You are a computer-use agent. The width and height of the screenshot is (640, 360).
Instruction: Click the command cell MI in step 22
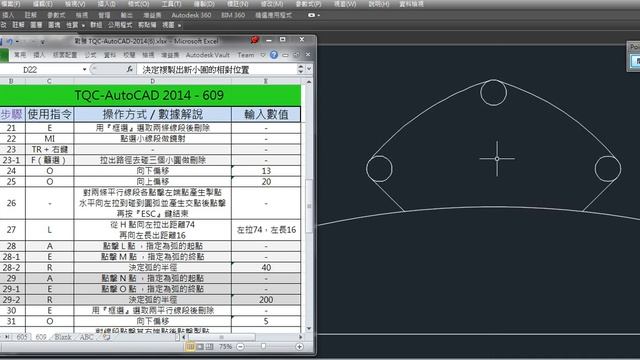(x=49, y=138)
